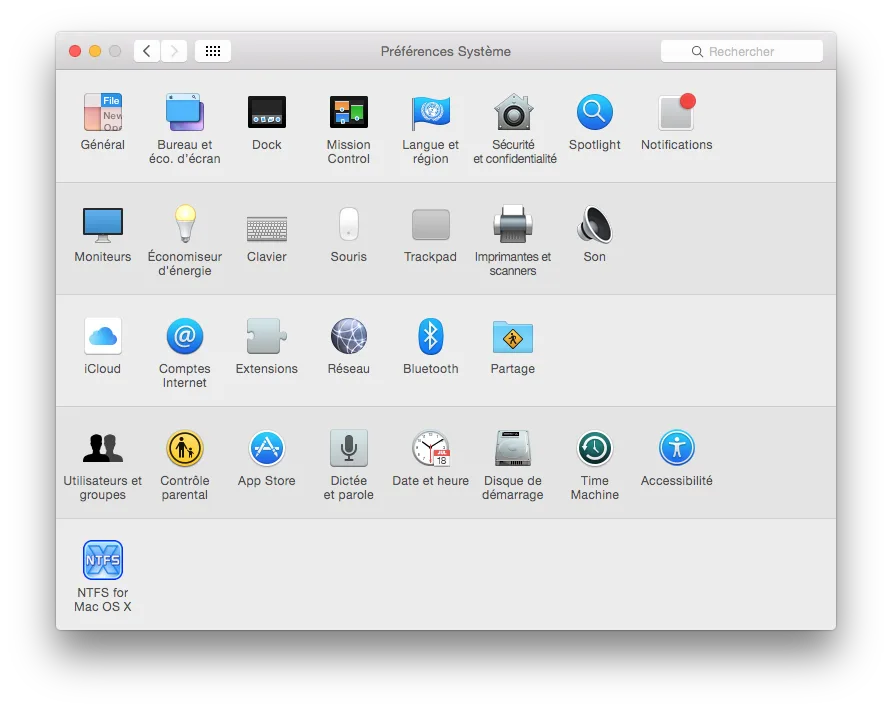Open Comptes Internet preferences
The image size is (892, 710).
pyautogui.click(x=185, y=336)
